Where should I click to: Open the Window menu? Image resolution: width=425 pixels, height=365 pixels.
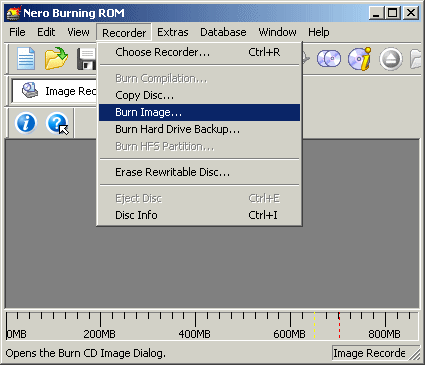(277, 32)
